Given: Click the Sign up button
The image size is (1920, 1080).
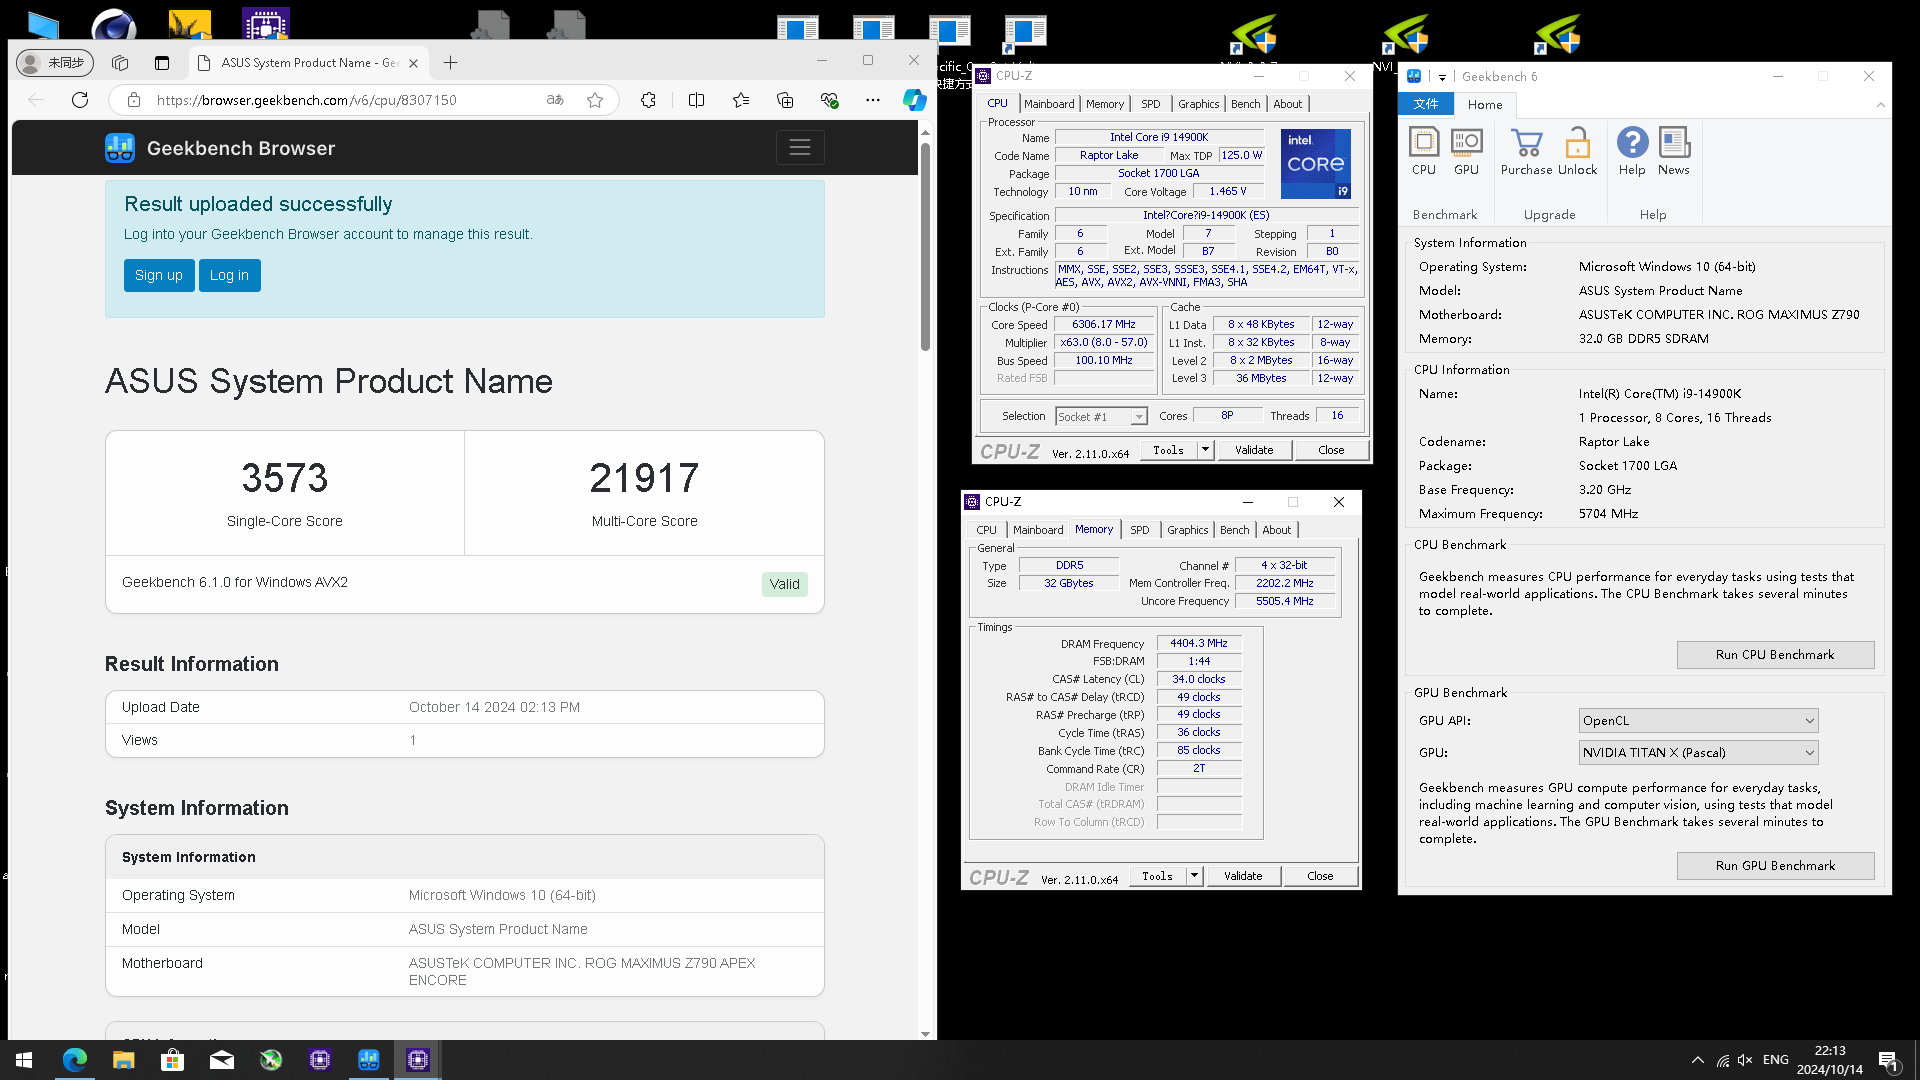Looking at the screenshot, I should (x=158, y=276).
